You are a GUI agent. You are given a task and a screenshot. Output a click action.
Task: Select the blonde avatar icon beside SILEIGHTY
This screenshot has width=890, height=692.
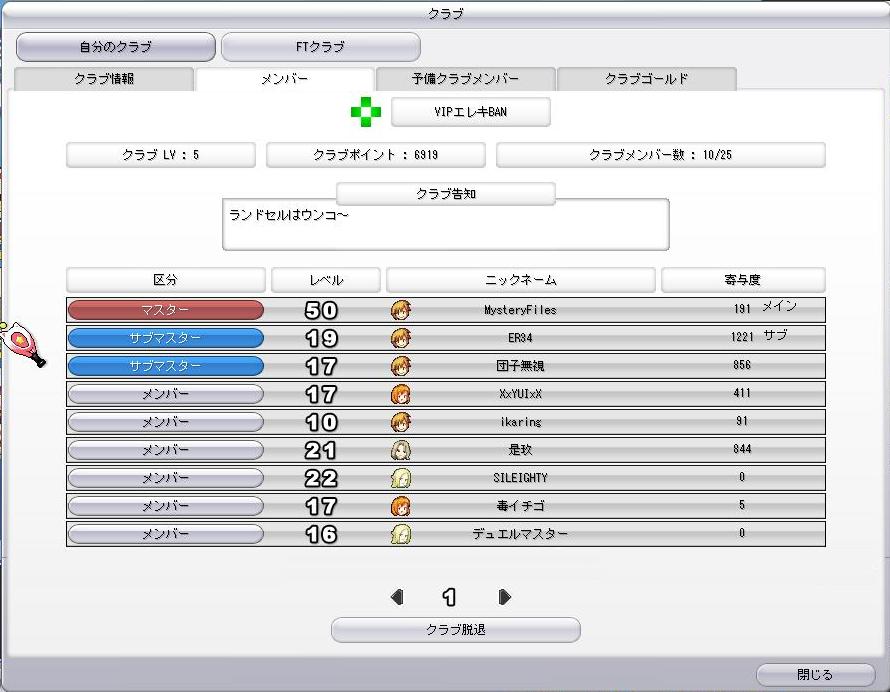[x=401, y=478]
